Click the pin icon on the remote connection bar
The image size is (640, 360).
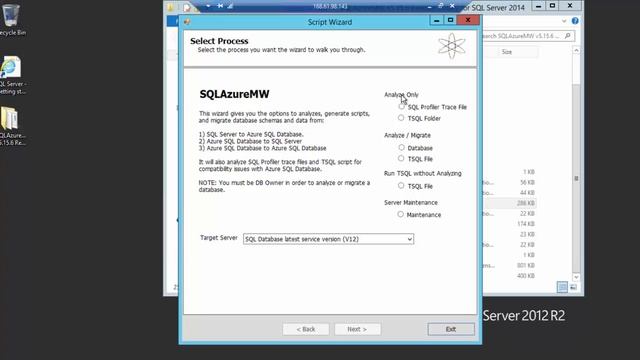[x=220, y=6]
